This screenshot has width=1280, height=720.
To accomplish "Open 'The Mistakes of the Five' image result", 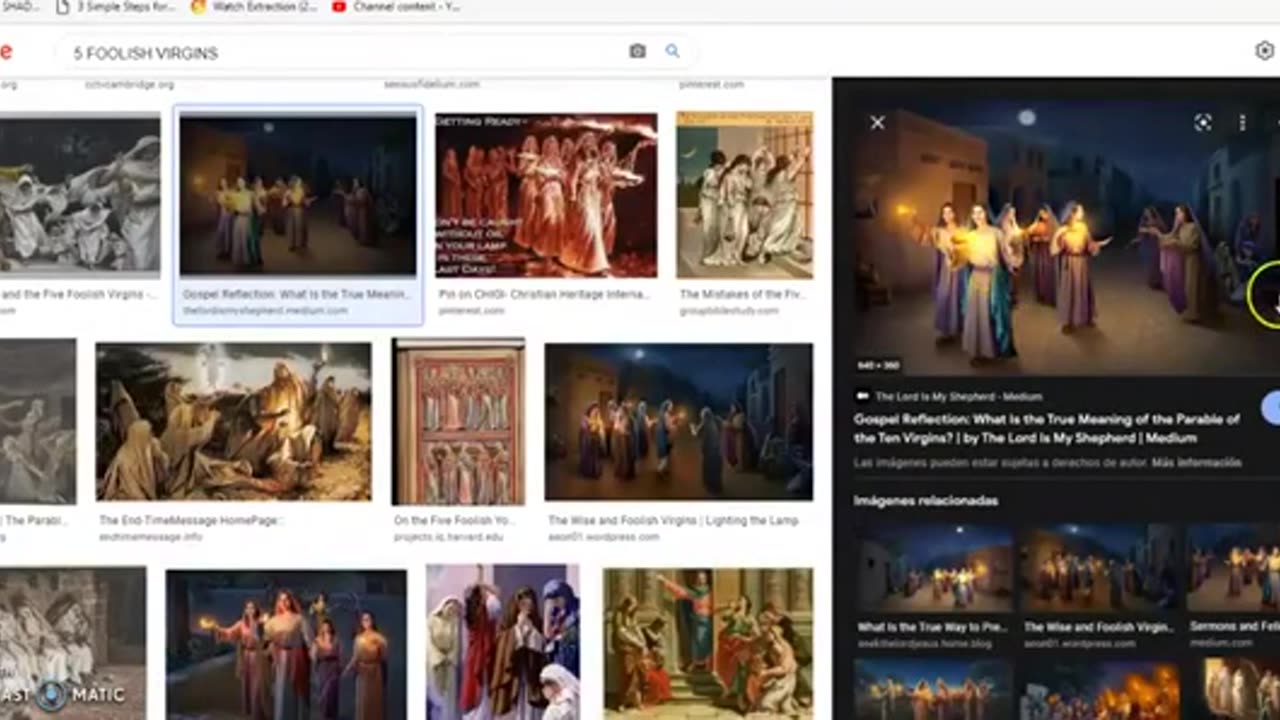I will click(x=745, y=195).
